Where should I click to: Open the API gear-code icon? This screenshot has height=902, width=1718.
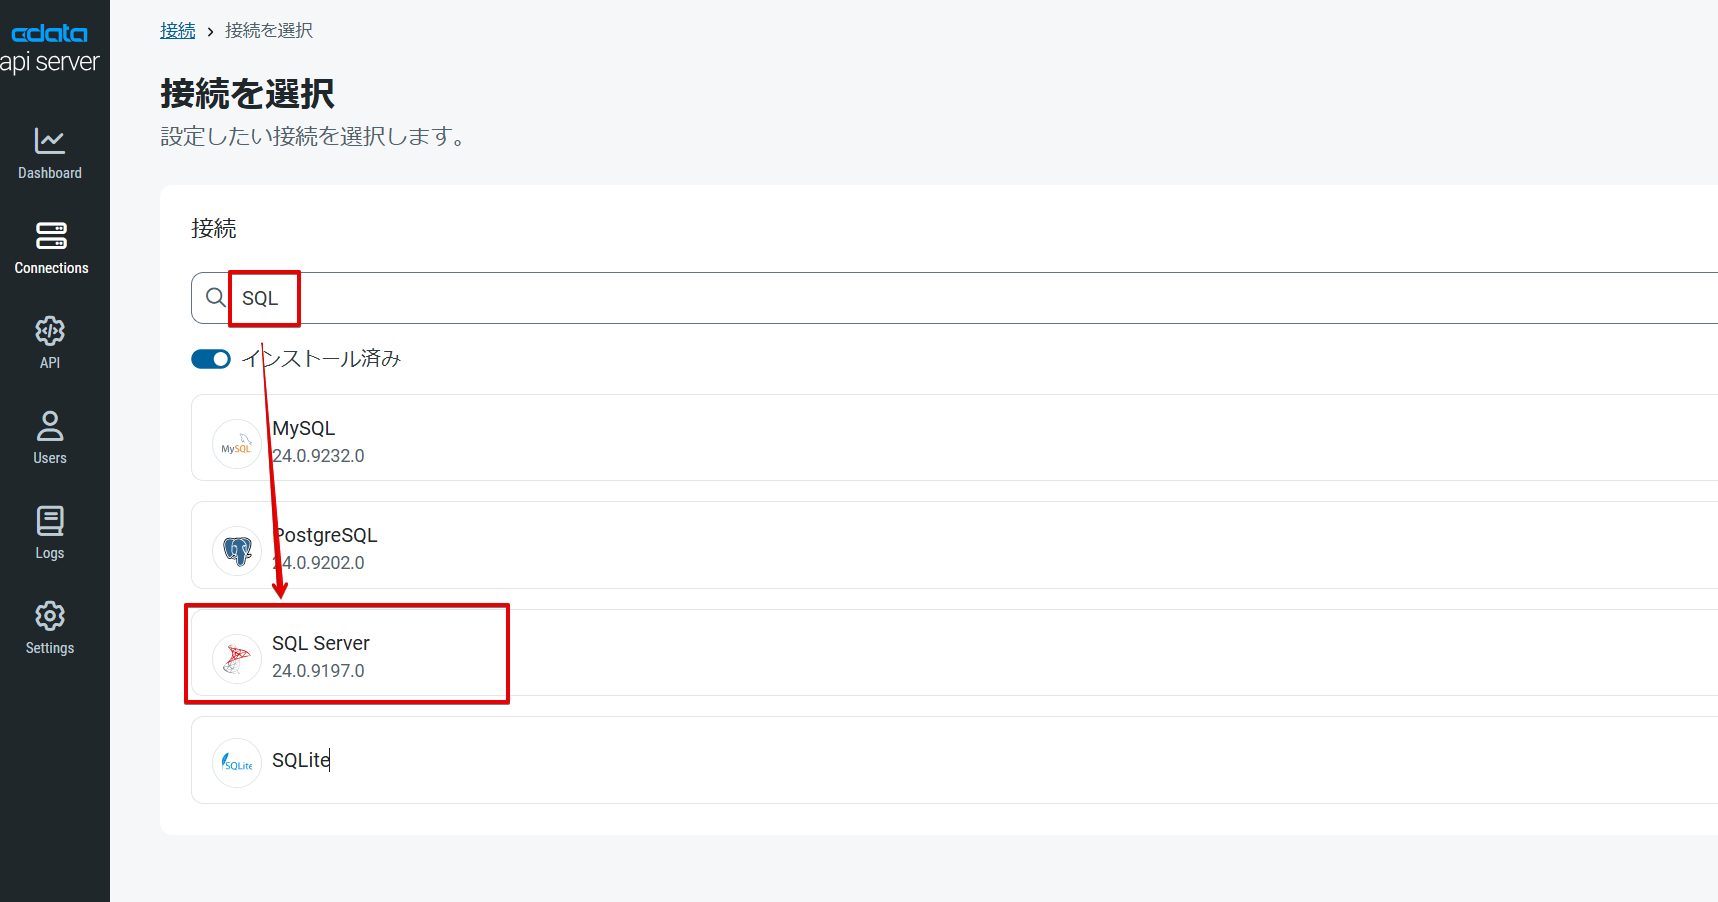[50, 331]
